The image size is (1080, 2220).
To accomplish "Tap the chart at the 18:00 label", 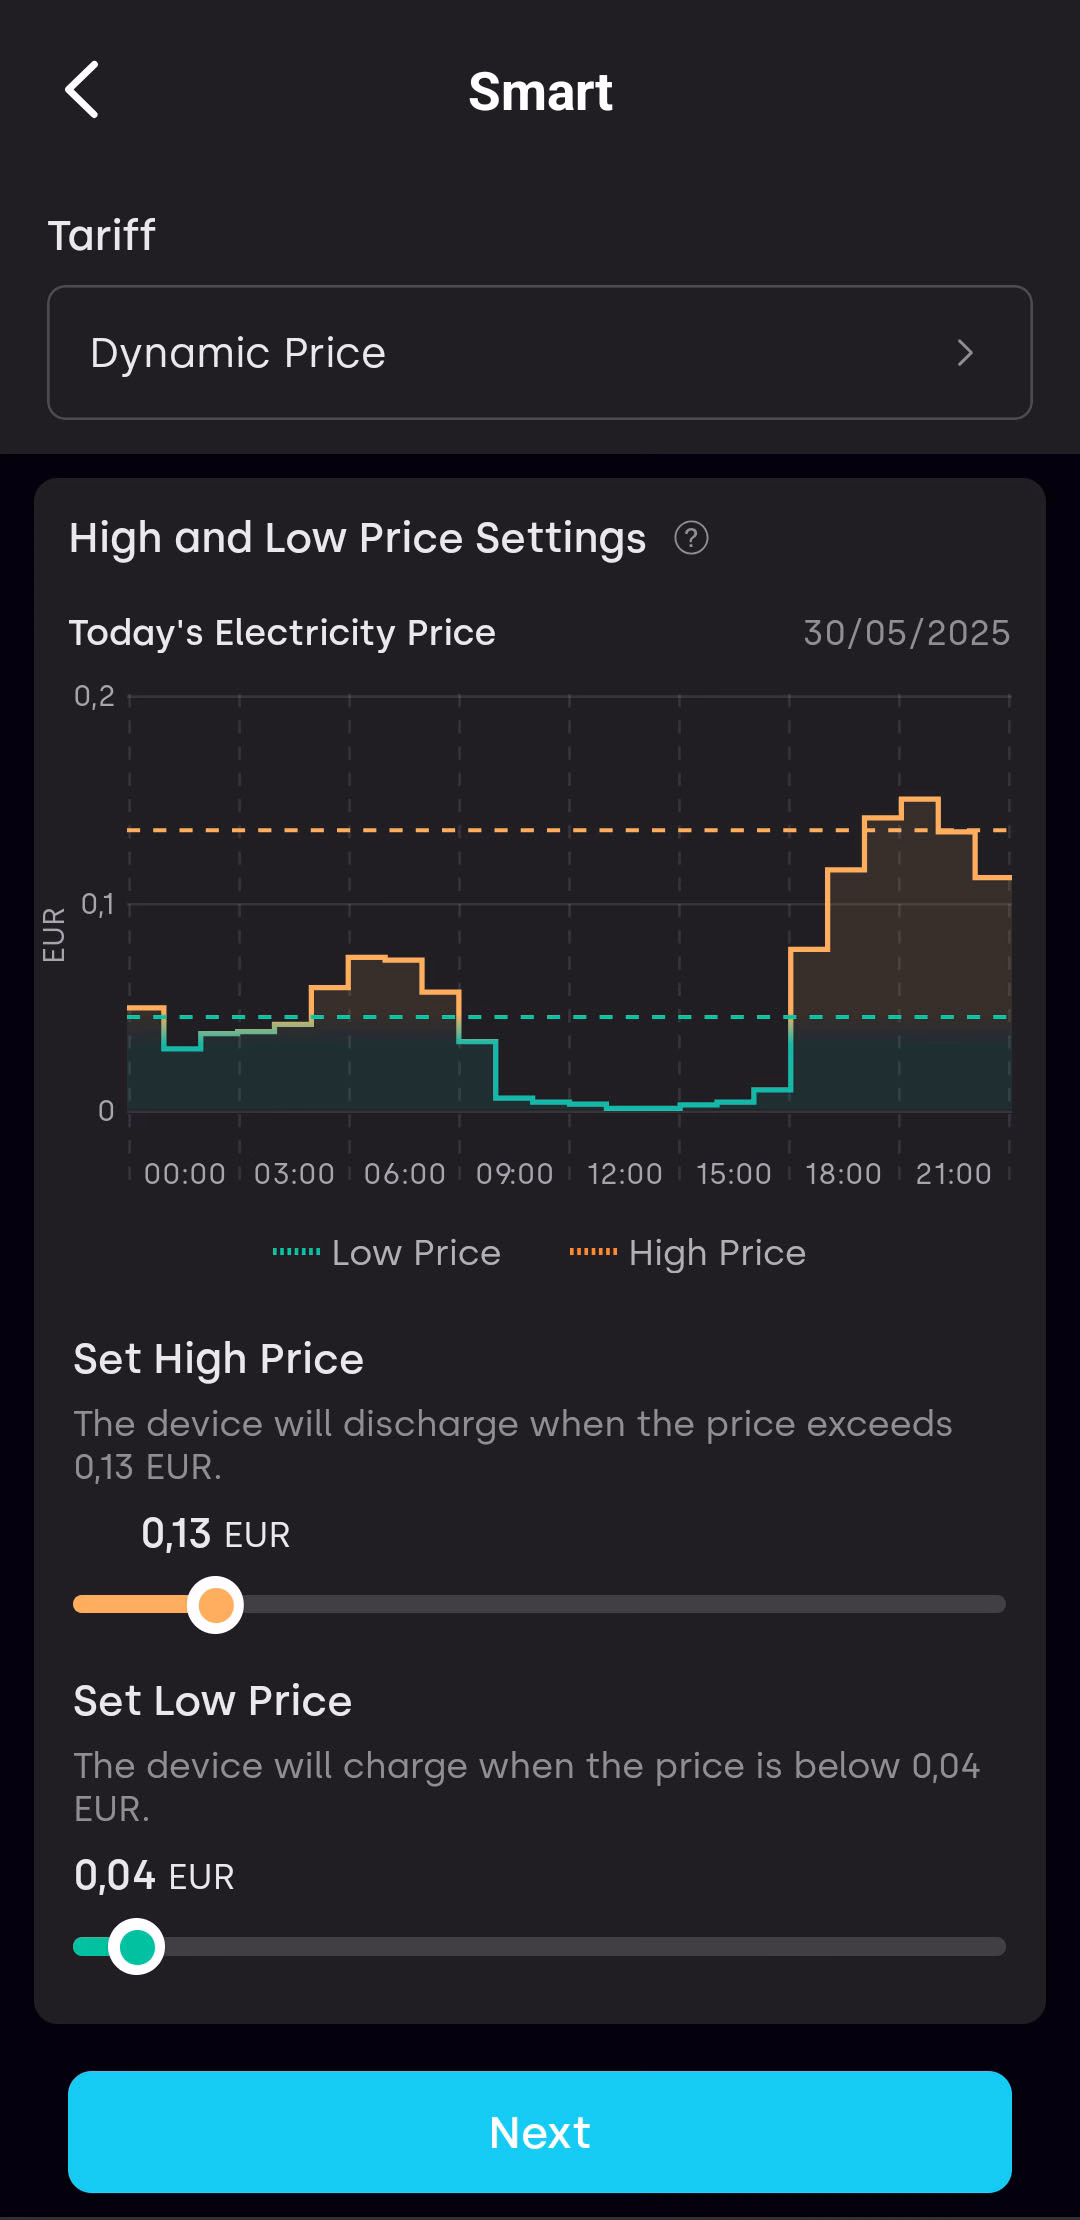I will 843,1173.
